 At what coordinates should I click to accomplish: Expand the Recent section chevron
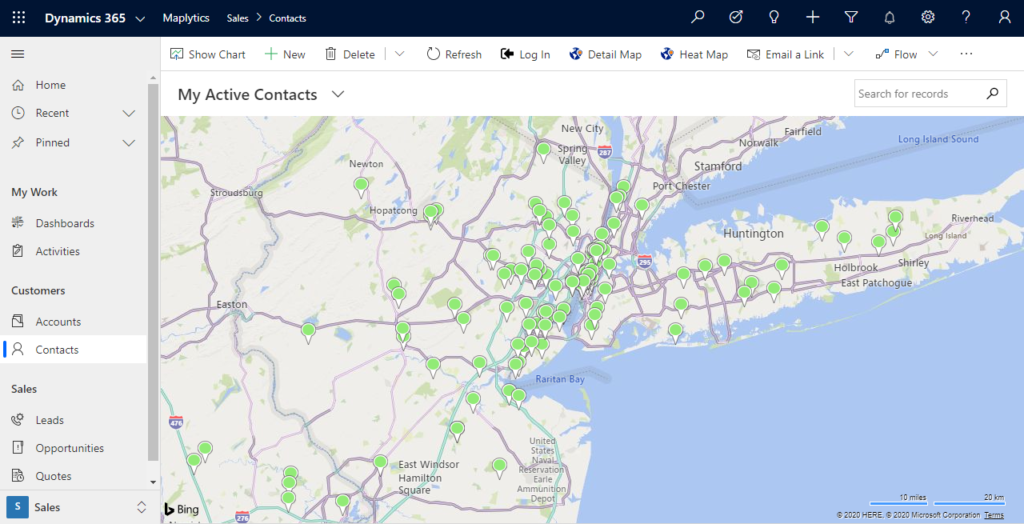129,113
